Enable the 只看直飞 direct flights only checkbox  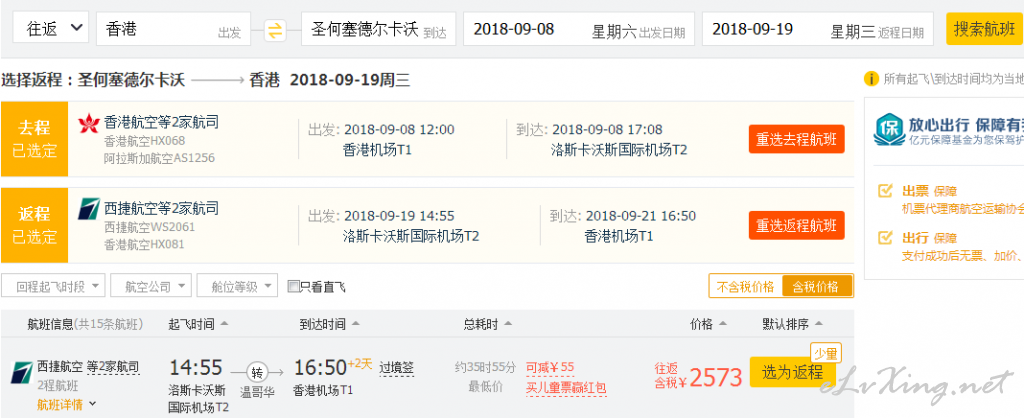point(293,287)
